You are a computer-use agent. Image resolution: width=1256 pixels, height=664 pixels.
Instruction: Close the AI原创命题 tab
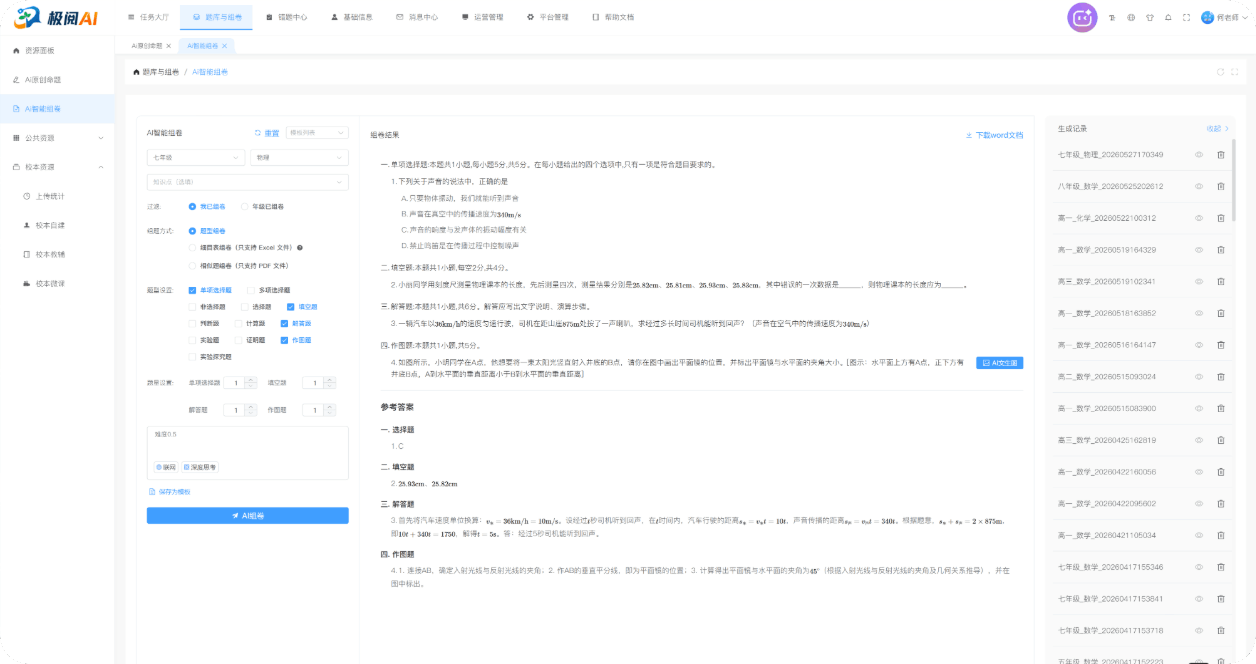coord(168,46)
